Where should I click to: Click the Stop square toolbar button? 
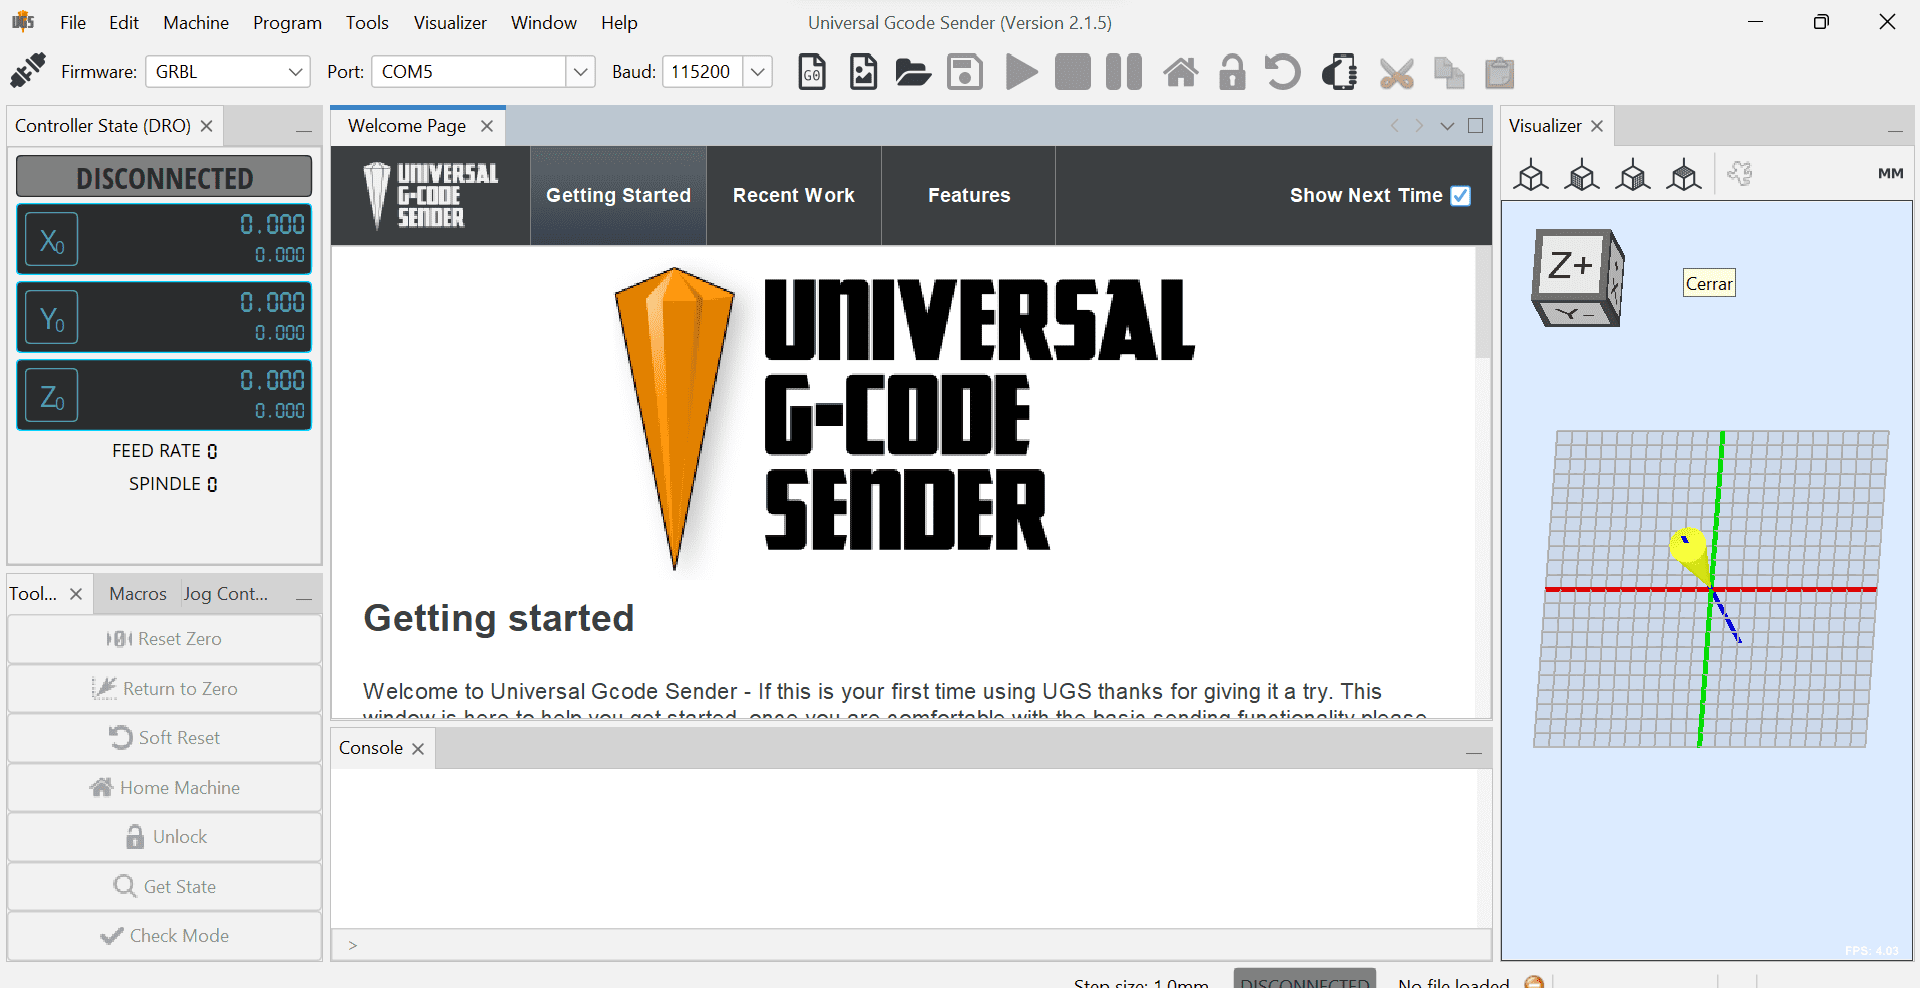coord(1073,72)
